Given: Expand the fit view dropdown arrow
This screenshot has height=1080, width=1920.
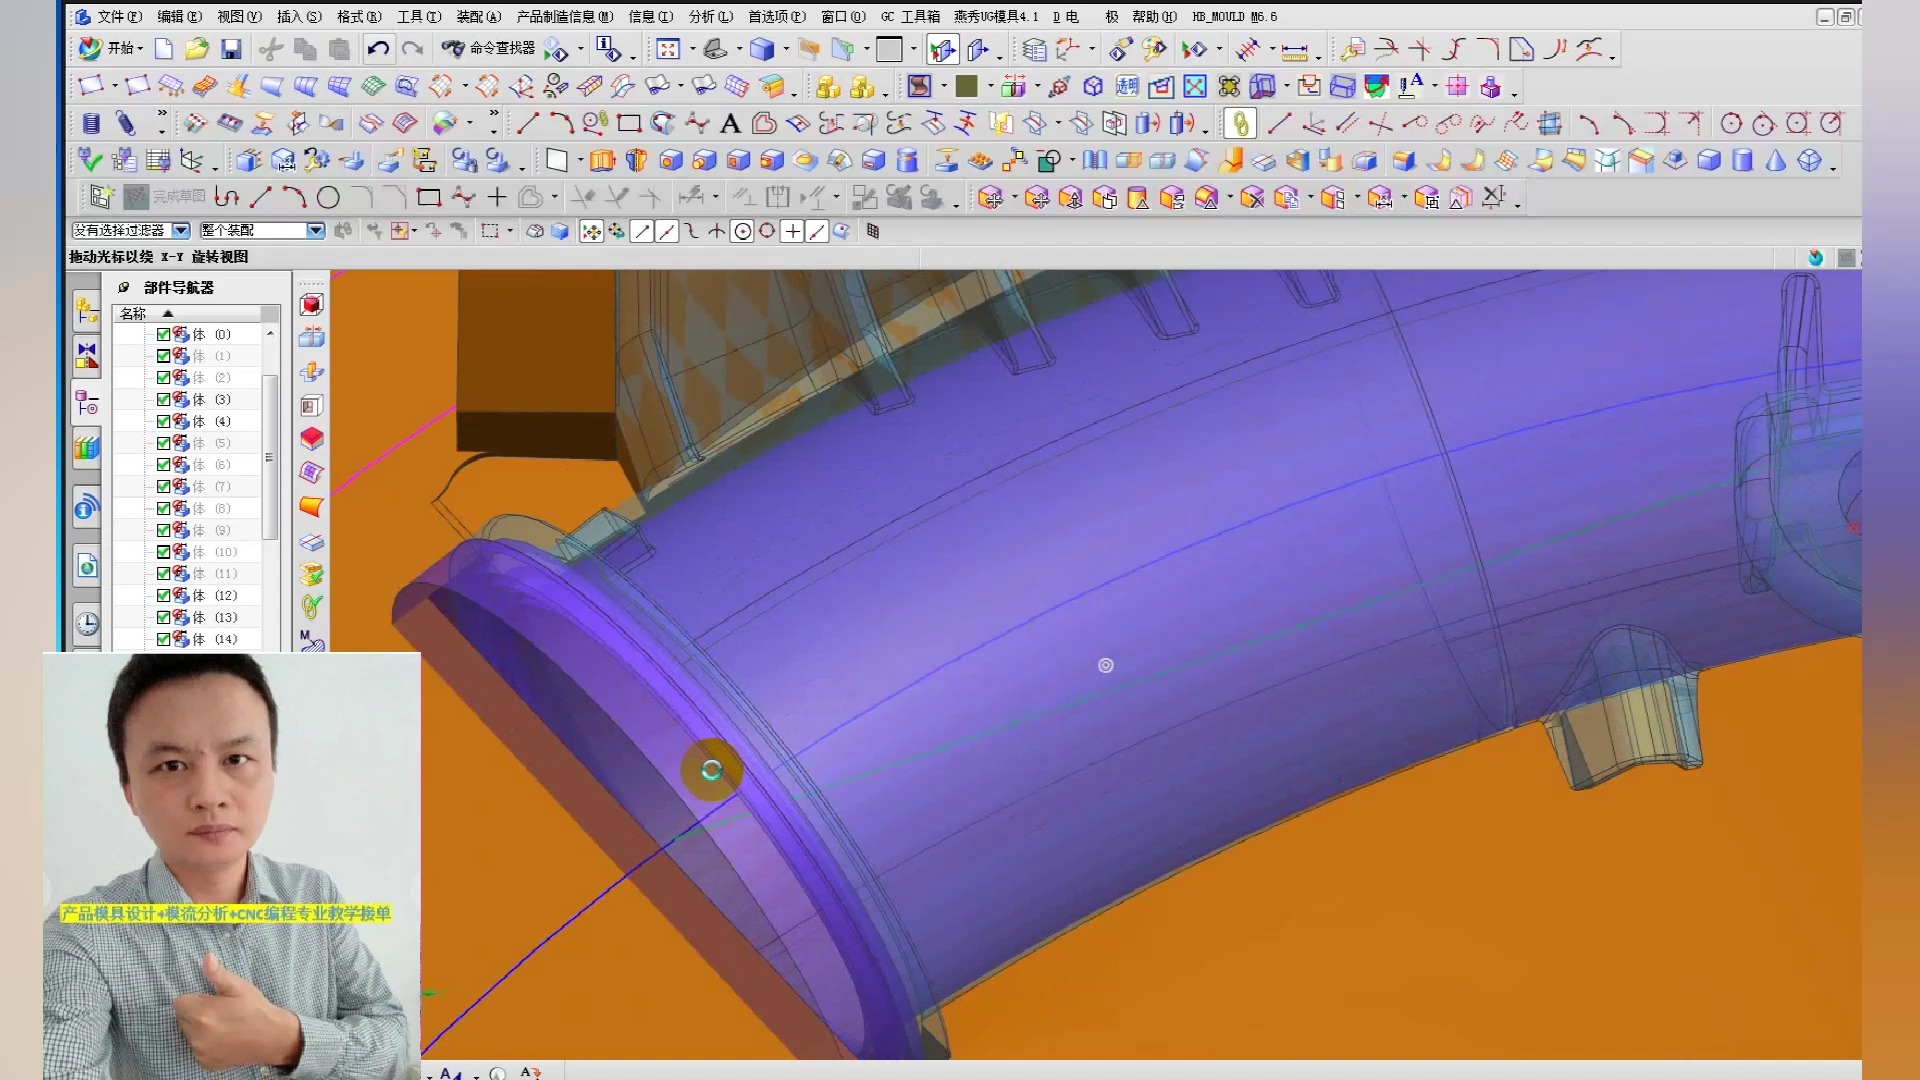Looking at the screenshot, I should [x=692, y=49].
